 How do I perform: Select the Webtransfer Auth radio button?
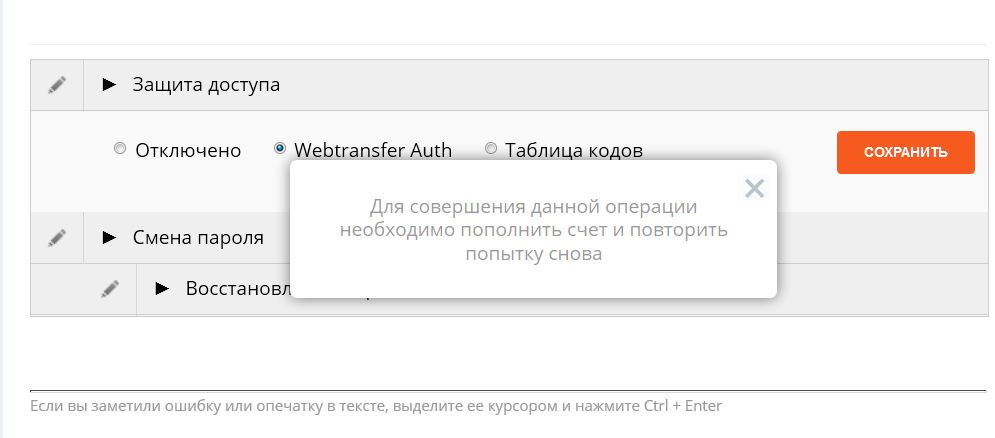click(x=279, y=149)
